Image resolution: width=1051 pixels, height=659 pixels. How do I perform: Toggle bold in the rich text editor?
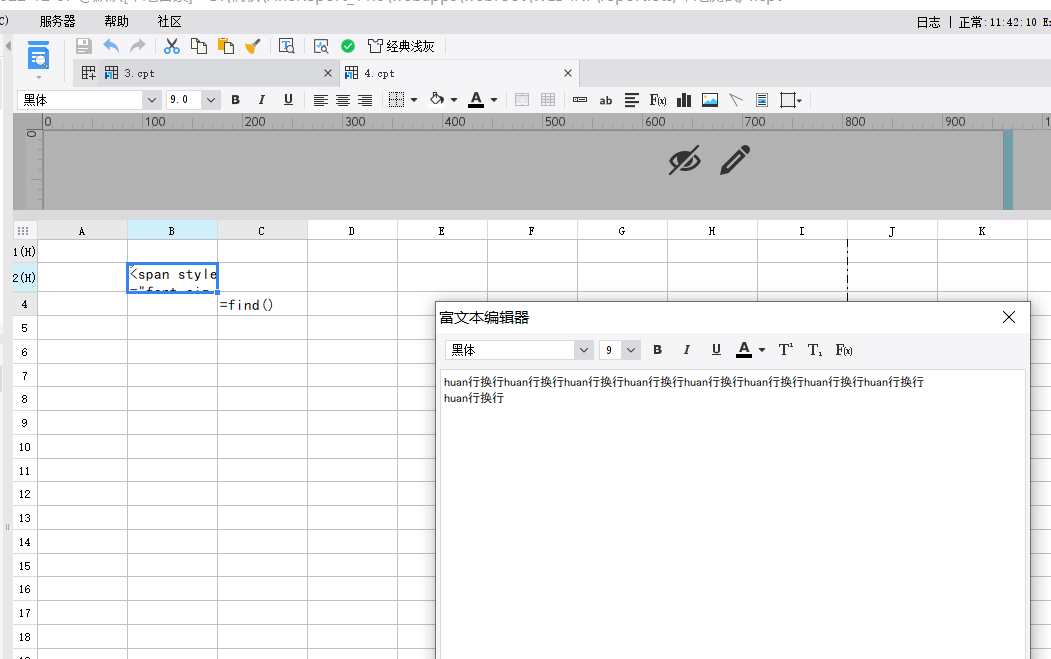(x=657, y=350)
